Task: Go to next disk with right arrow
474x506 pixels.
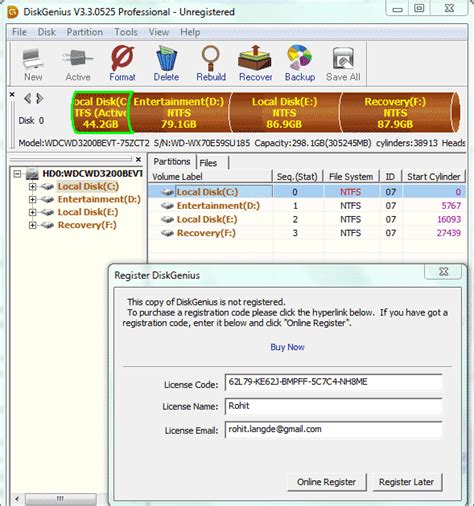Action: (x=40, y=99)
